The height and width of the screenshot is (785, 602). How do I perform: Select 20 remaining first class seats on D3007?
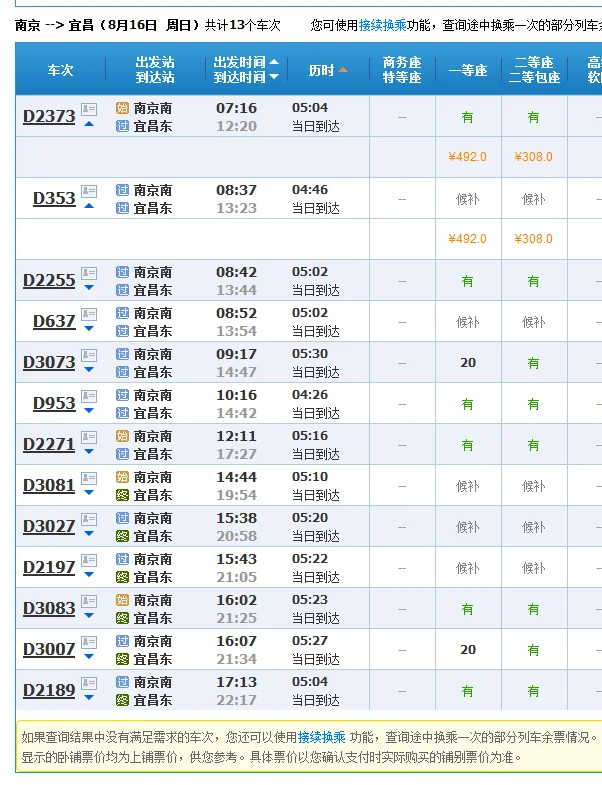(468, 649)
